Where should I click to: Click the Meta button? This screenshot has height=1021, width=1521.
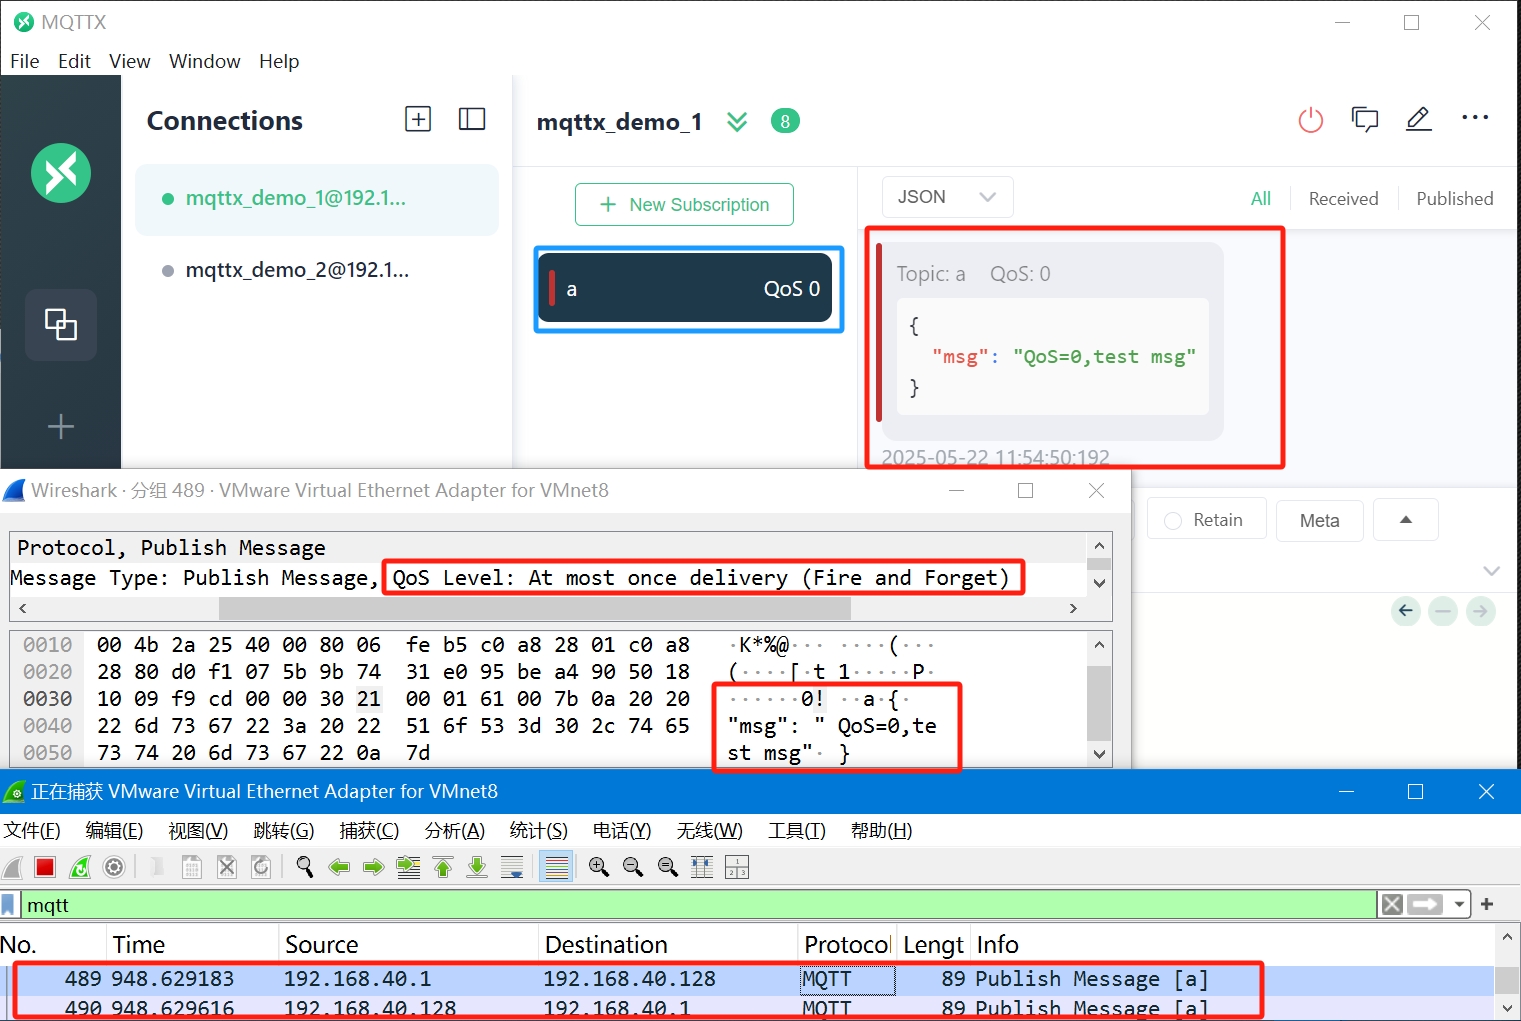click(1320, 520)
